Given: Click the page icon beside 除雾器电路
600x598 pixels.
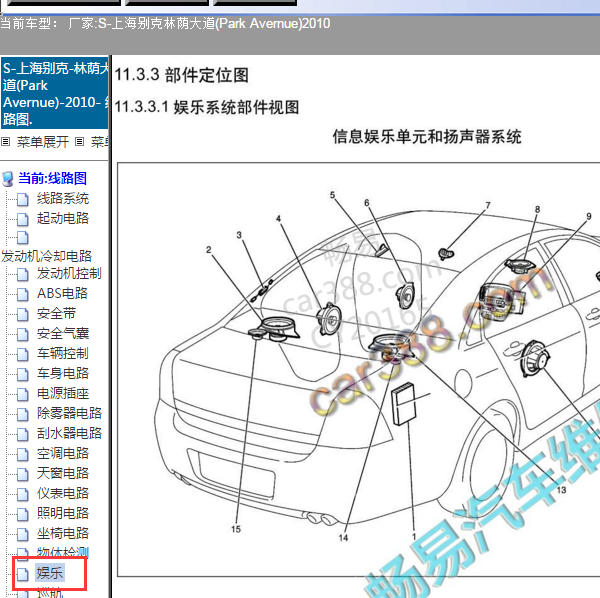Looking at the screenshot, I should [23, 414].
